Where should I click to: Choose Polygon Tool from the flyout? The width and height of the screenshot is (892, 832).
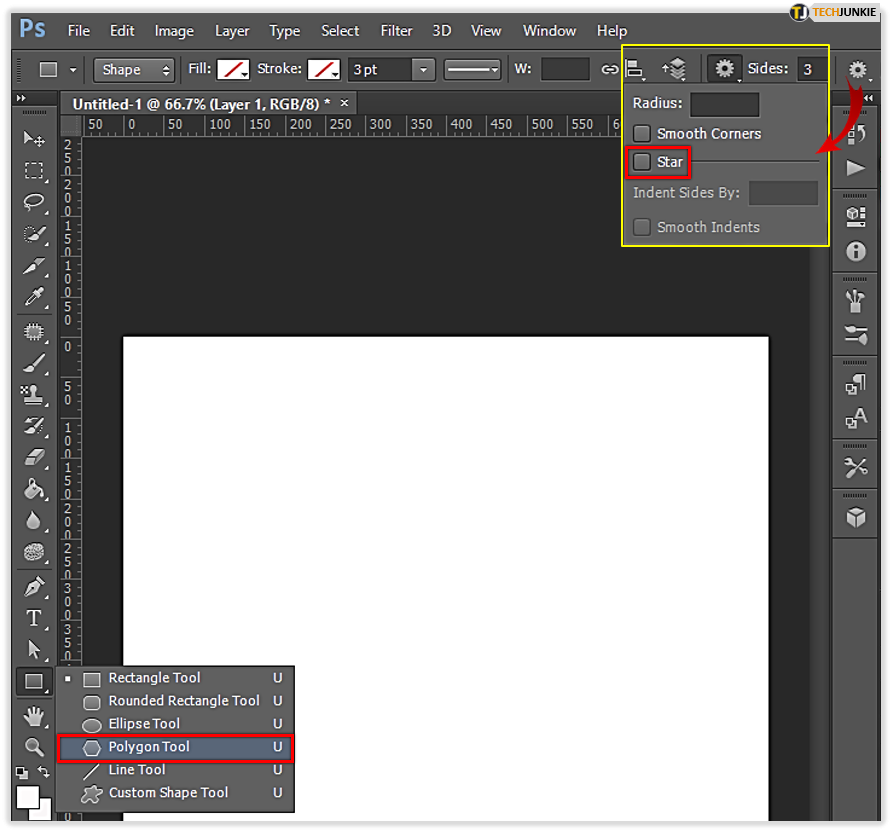[x=175, y=747]
